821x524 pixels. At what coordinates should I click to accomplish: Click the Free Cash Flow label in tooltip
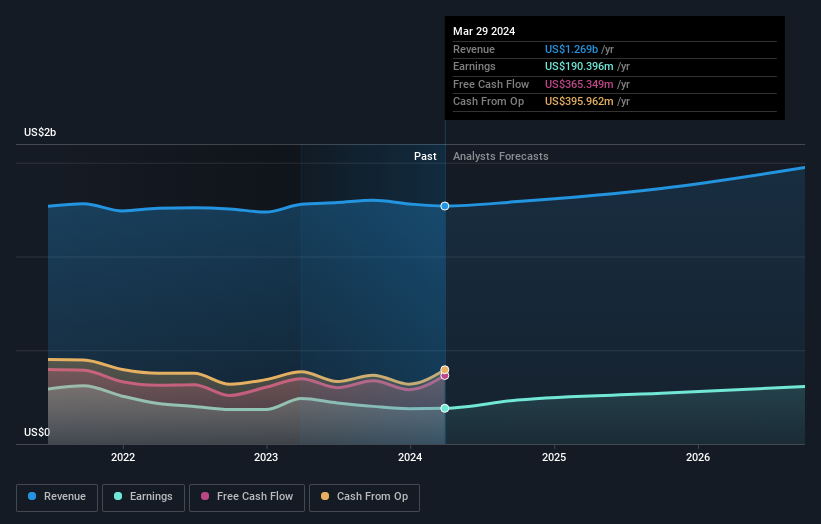pos(491,84)
